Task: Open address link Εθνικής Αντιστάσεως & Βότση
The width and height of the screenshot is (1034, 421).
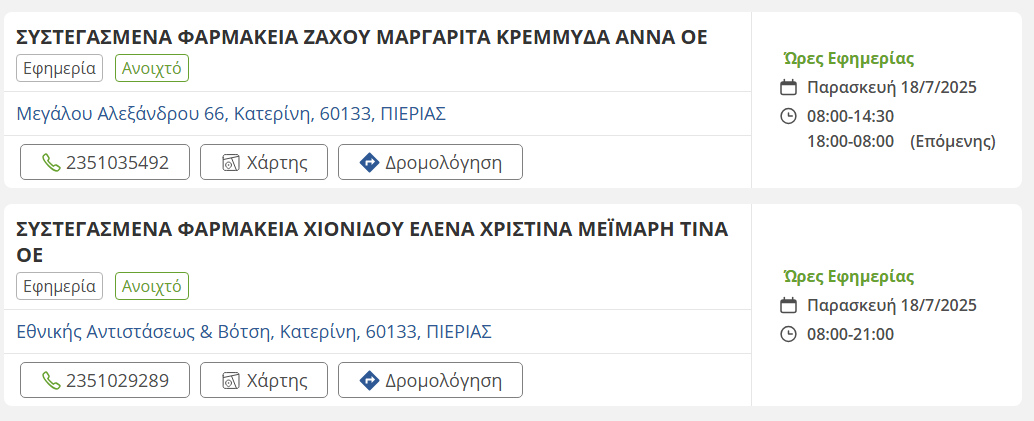Action: [254, 332]
